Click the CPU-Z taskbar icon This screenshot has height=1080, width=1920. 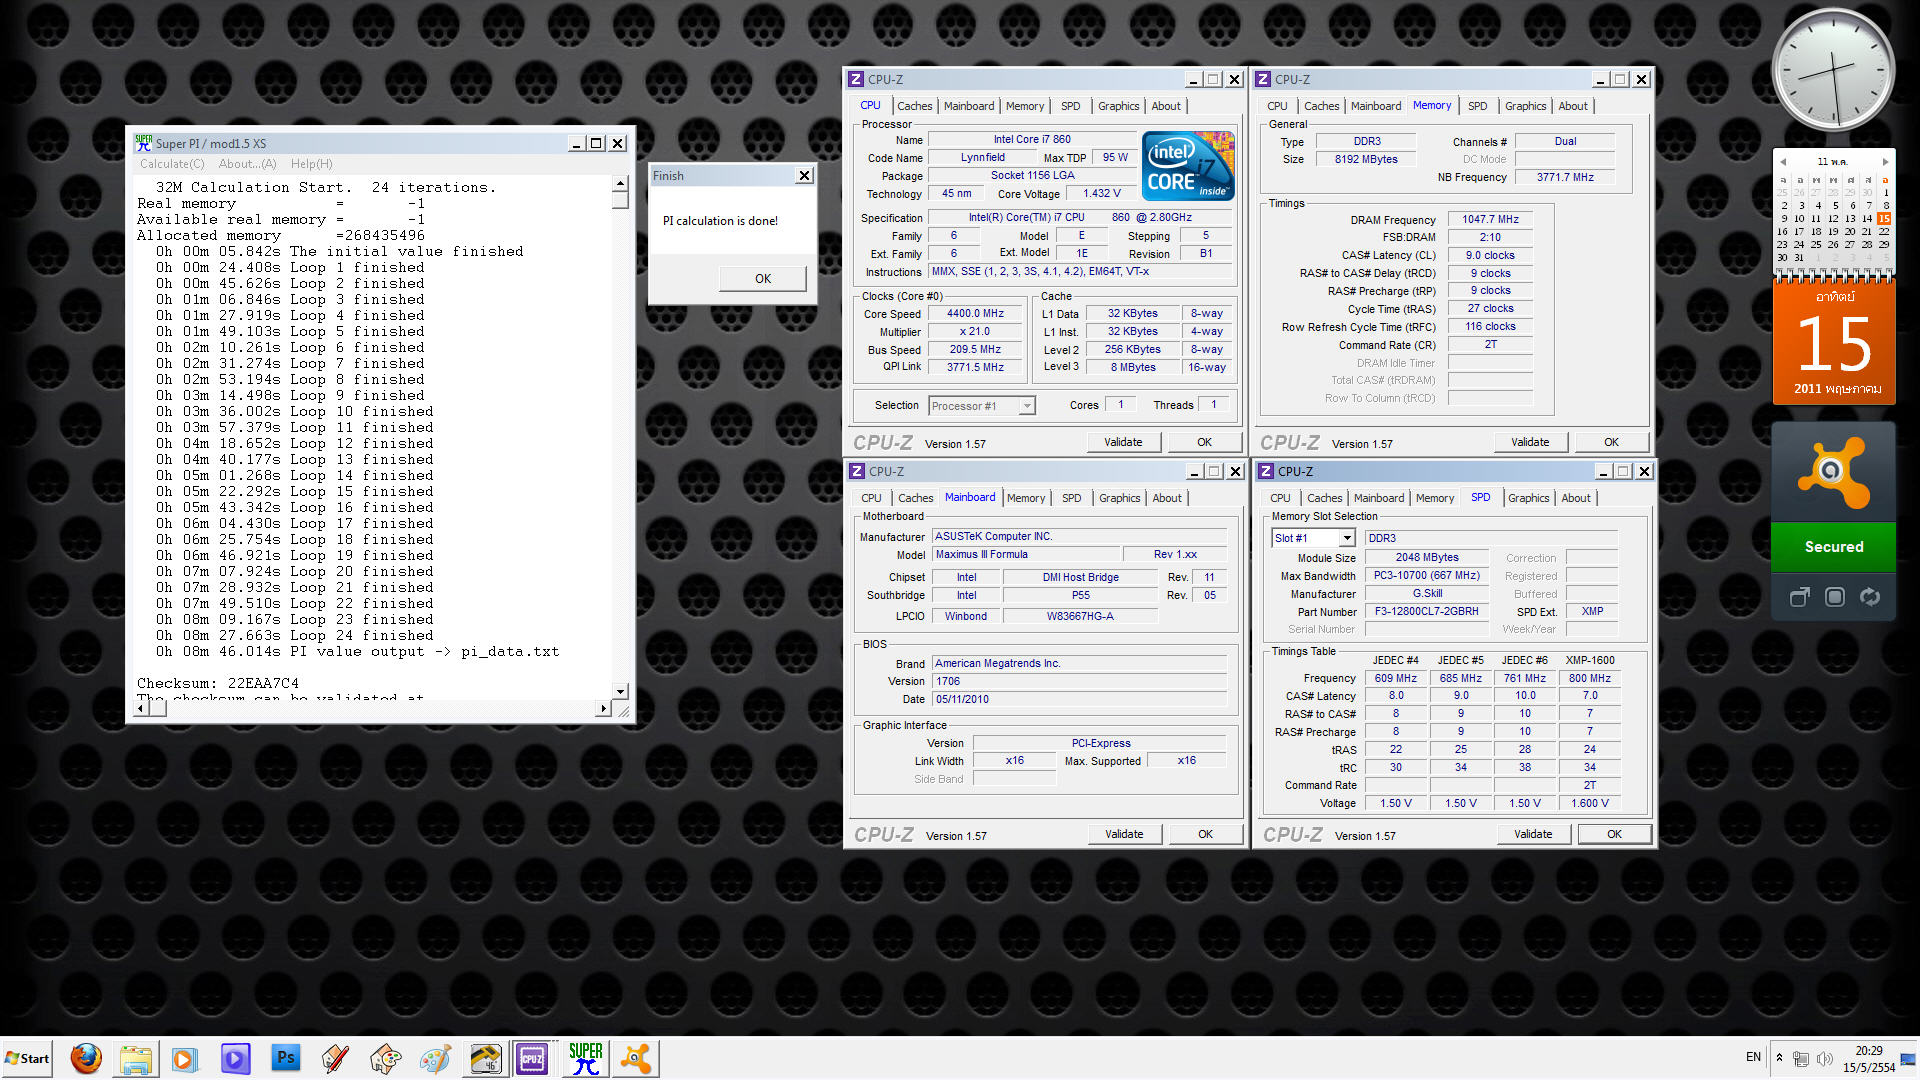[x=532, y=1058]
